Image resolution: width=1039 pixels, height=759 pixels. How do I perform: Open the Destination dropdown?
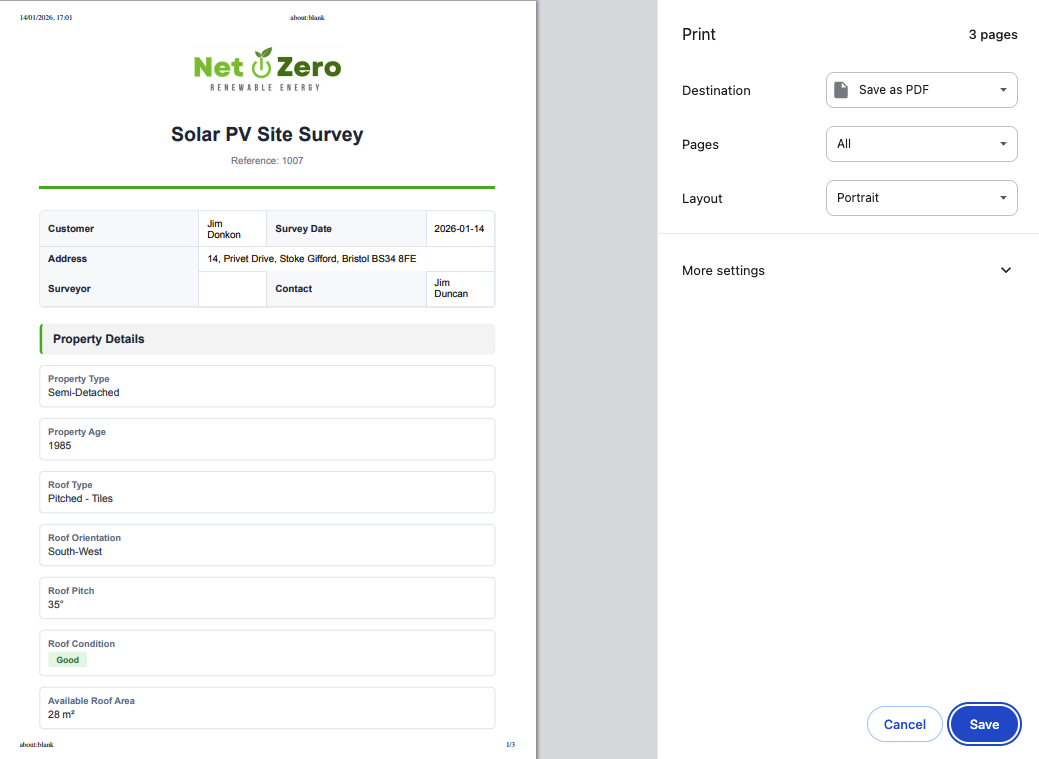(x=920, y=90)
